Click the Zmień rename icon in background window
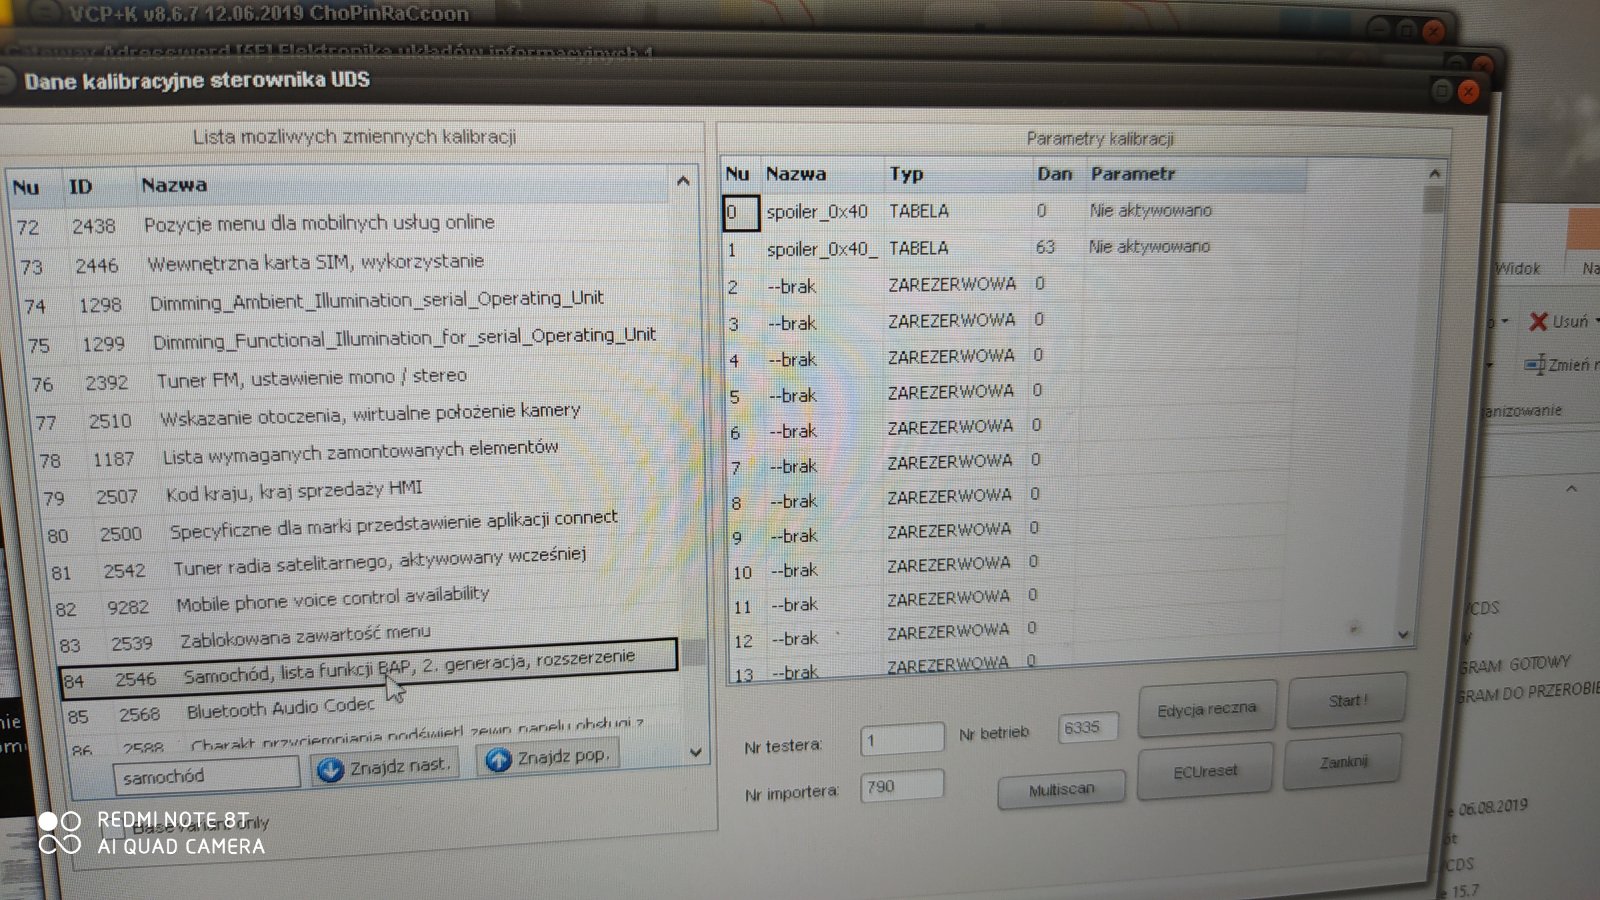The height and width of the screenshot is (900, 1600). [1534, 365]
